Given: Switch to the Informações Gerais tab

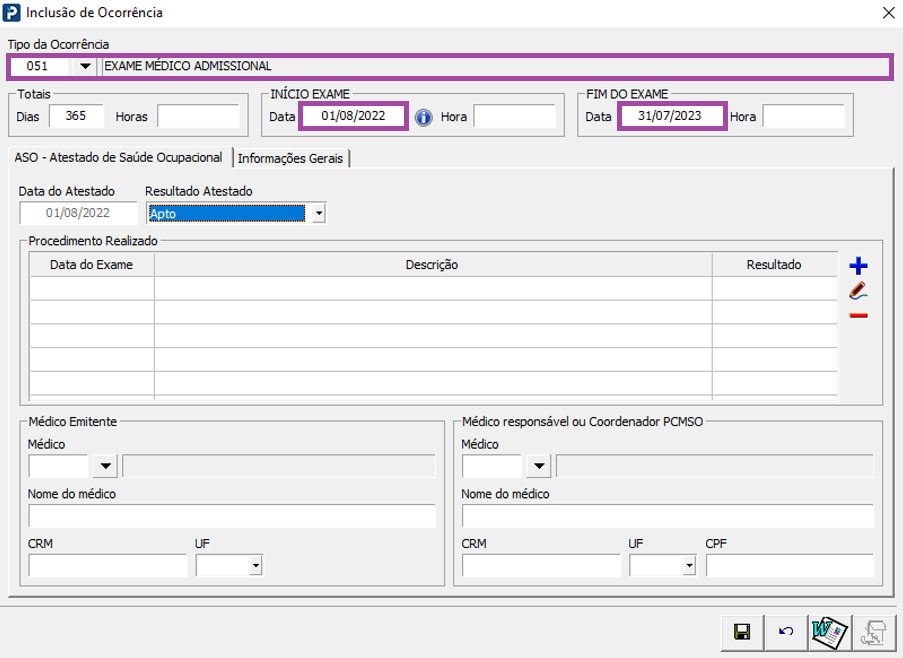Looking at the screenshot, I should pyautogui.click(x=291, y=158).
